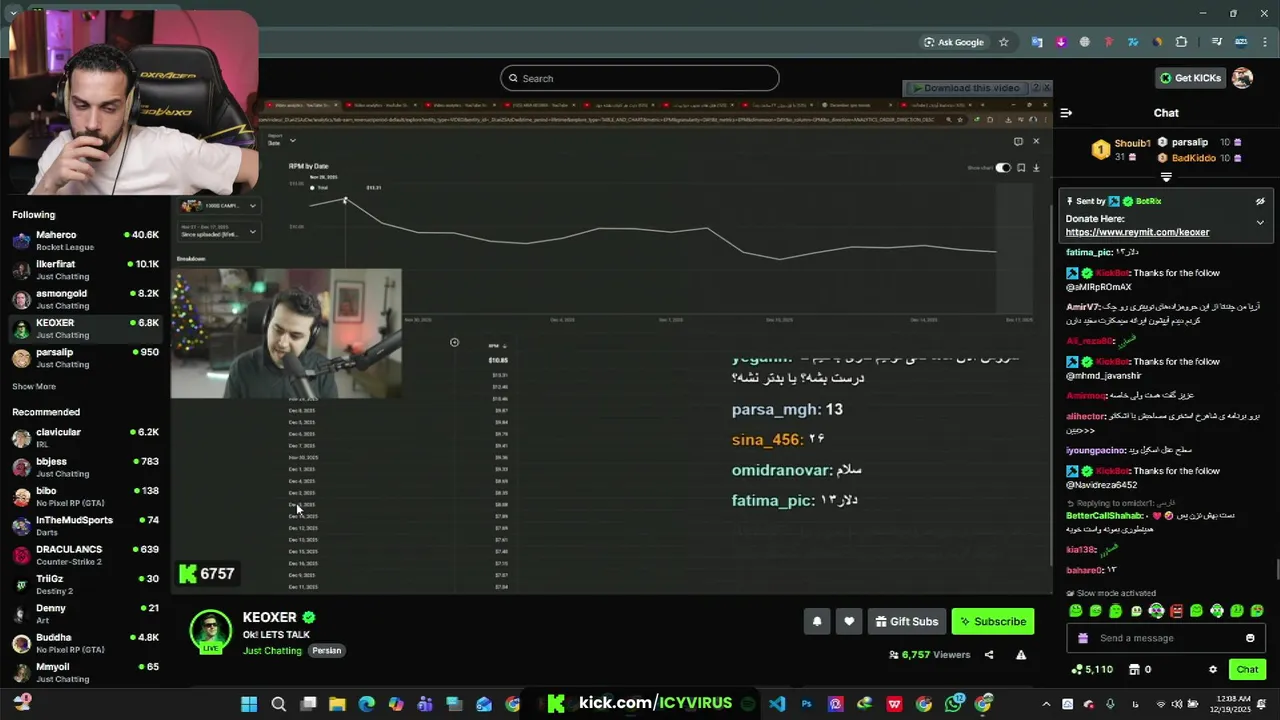Open the reymit.com/keoxer donate link
The height and width of the screenshot is (720, 1280).
click(x=1137, y=232)
